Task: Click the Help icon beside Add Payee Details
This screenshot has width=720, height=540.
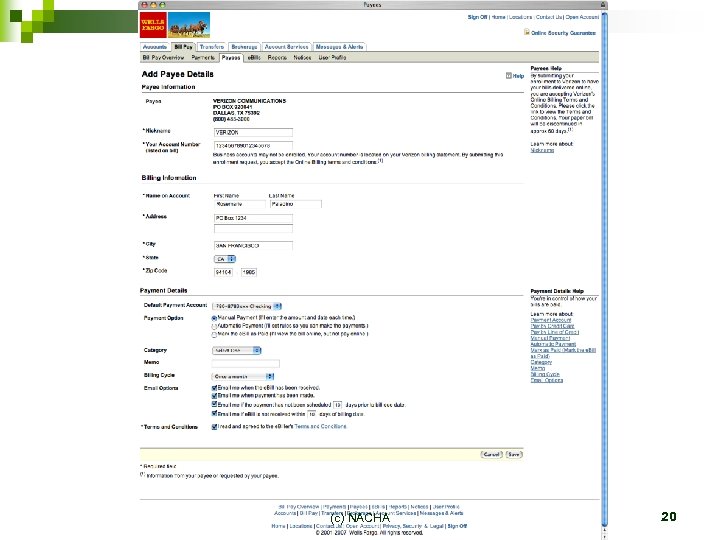Action: (x=509, y=76)
